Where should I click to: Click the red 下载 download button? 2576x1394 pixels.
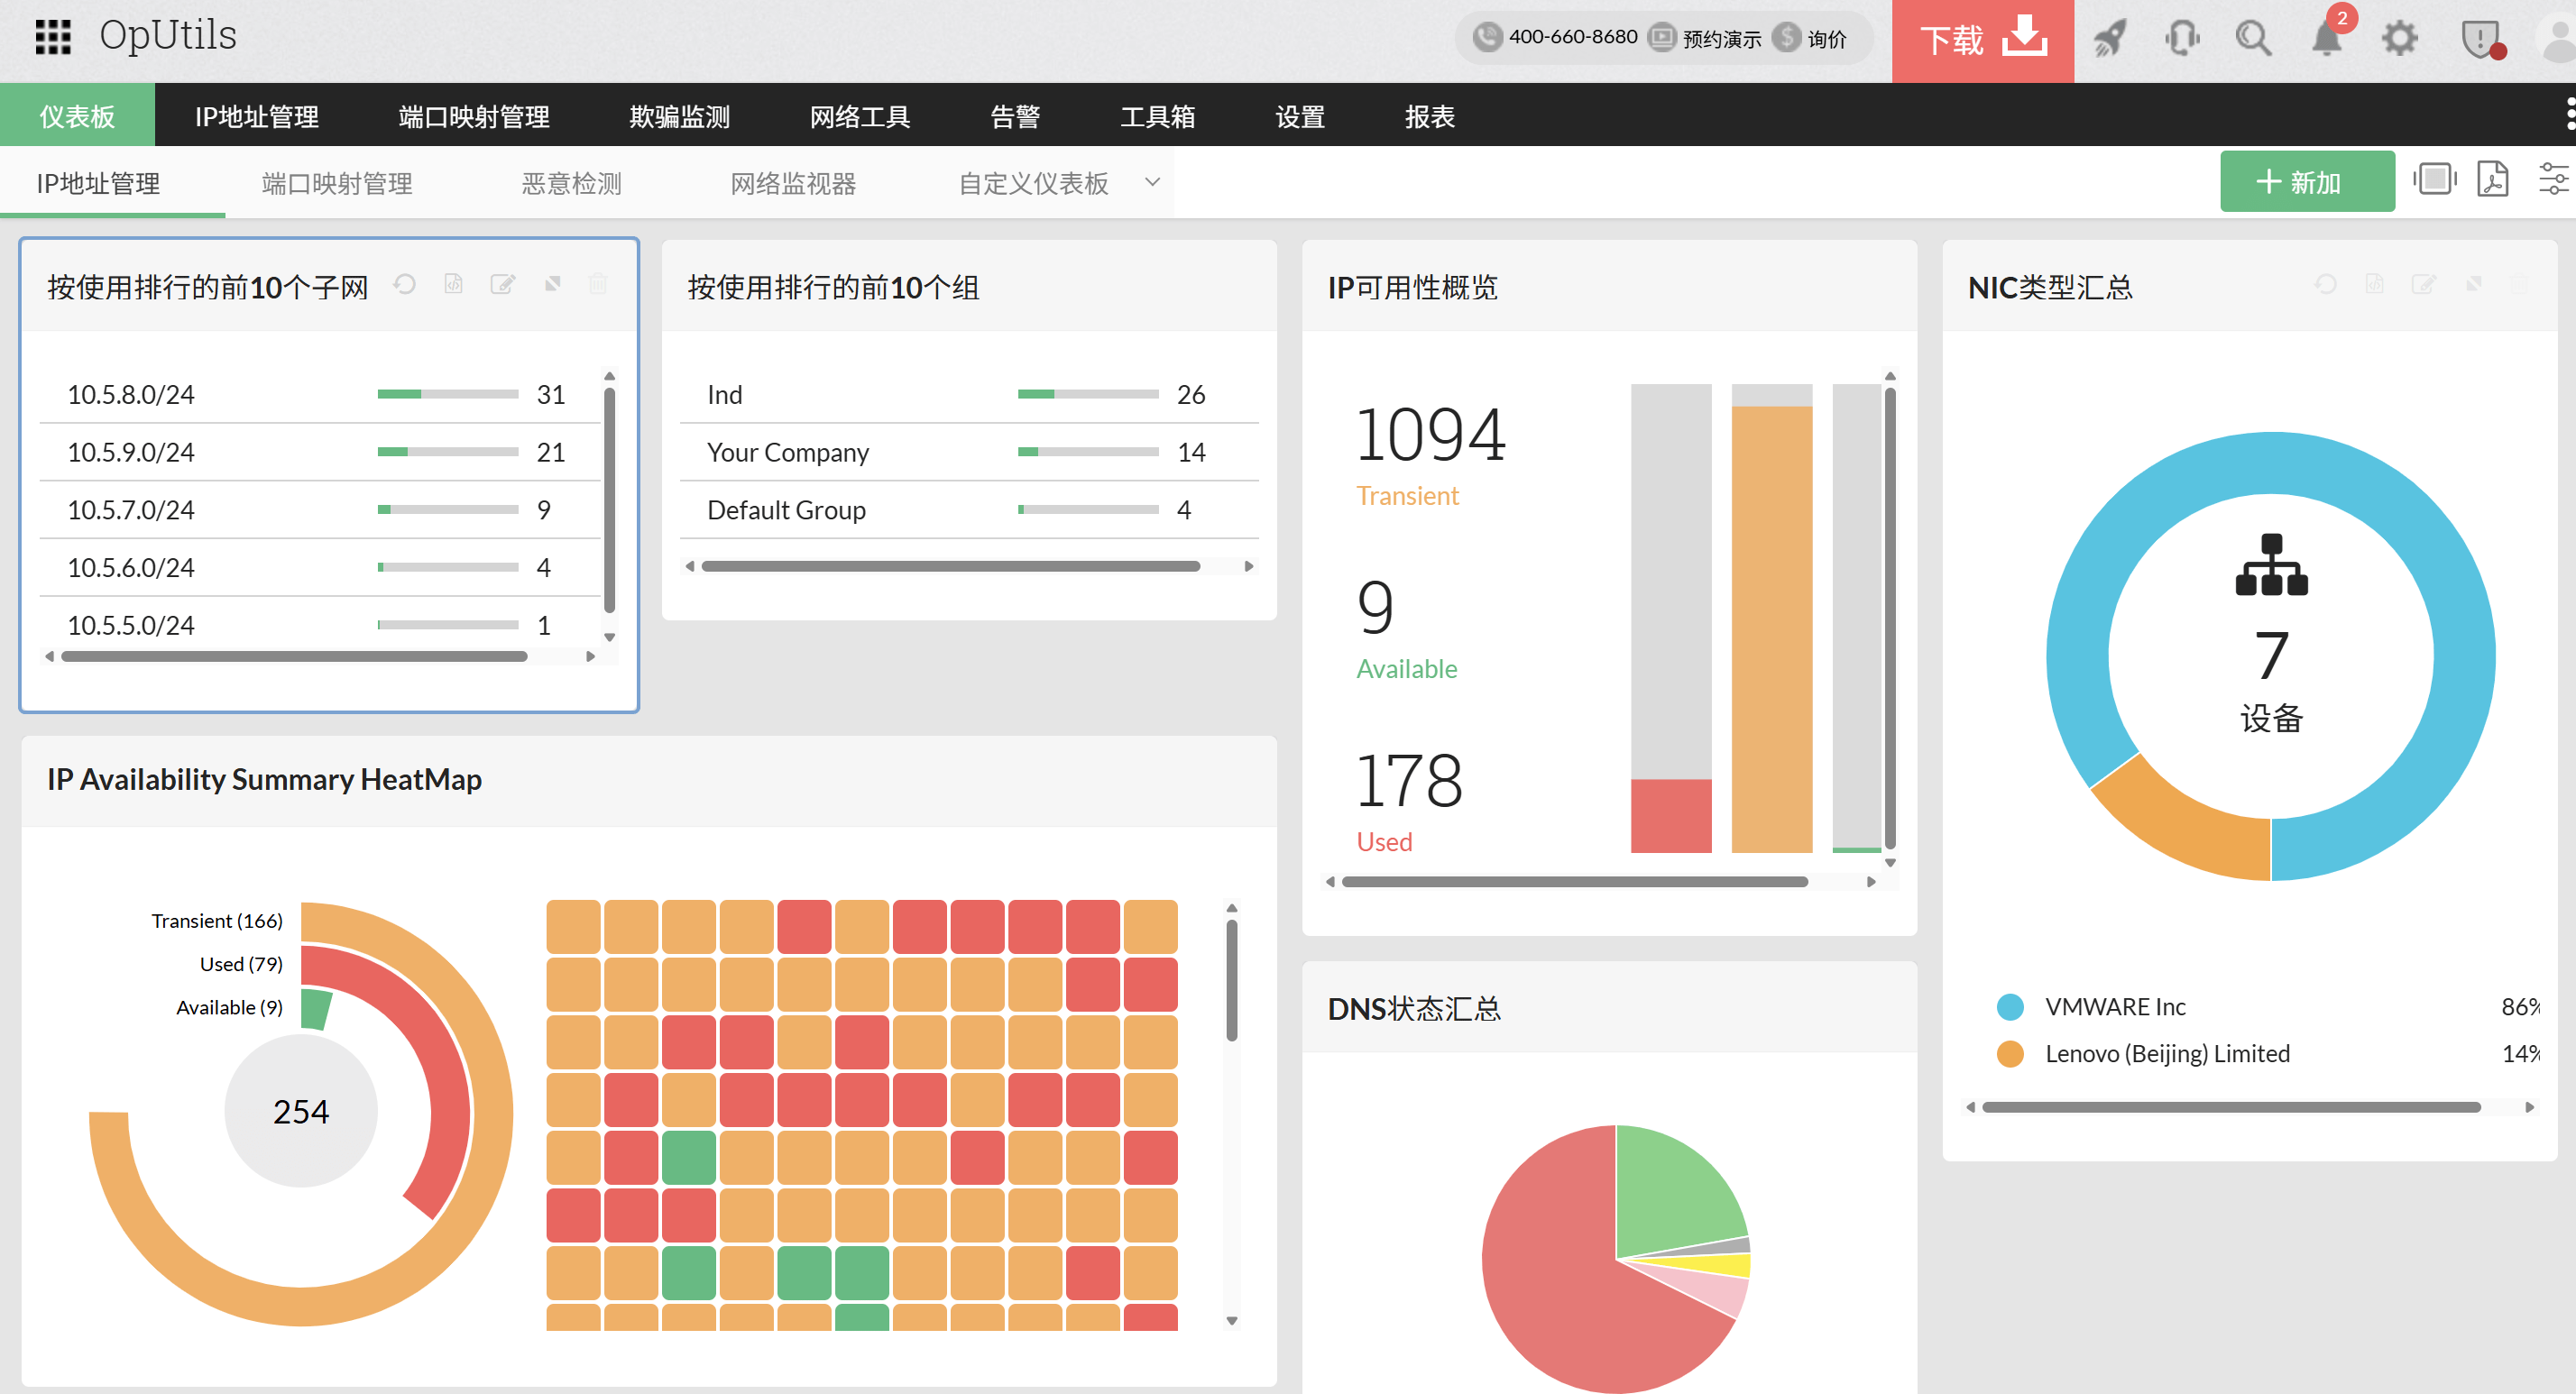(x=1982, y=40)
